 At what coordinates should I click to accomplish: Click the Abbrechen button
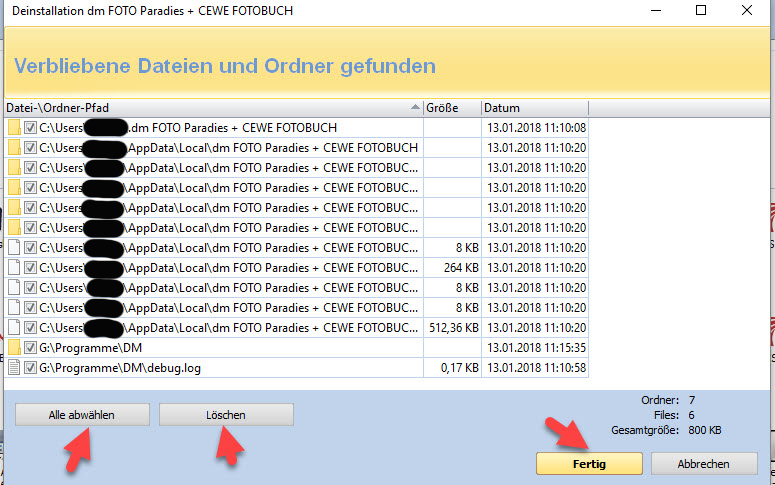[704, 464]
